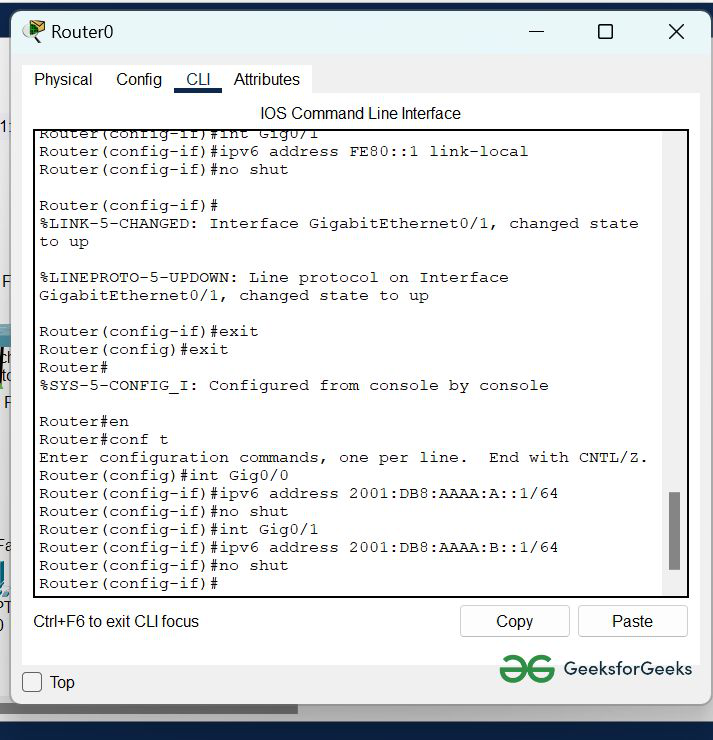This screenshot has width=713, height=740.
Task: Click the IOS Command Line Interface heading
Action: (360, 114)
